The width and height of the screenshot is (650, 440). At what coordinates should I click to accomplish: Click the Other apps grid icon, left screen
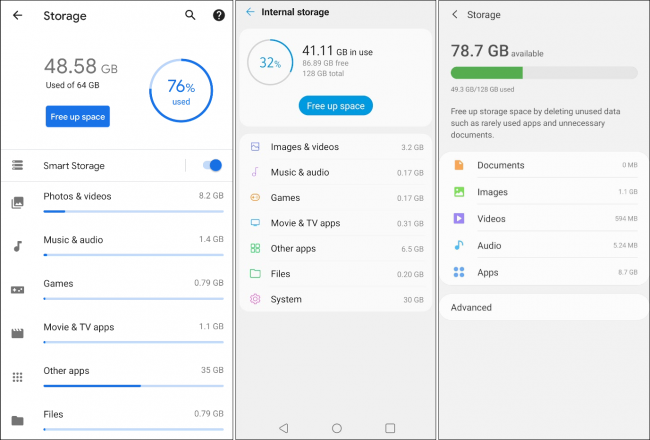17,377
